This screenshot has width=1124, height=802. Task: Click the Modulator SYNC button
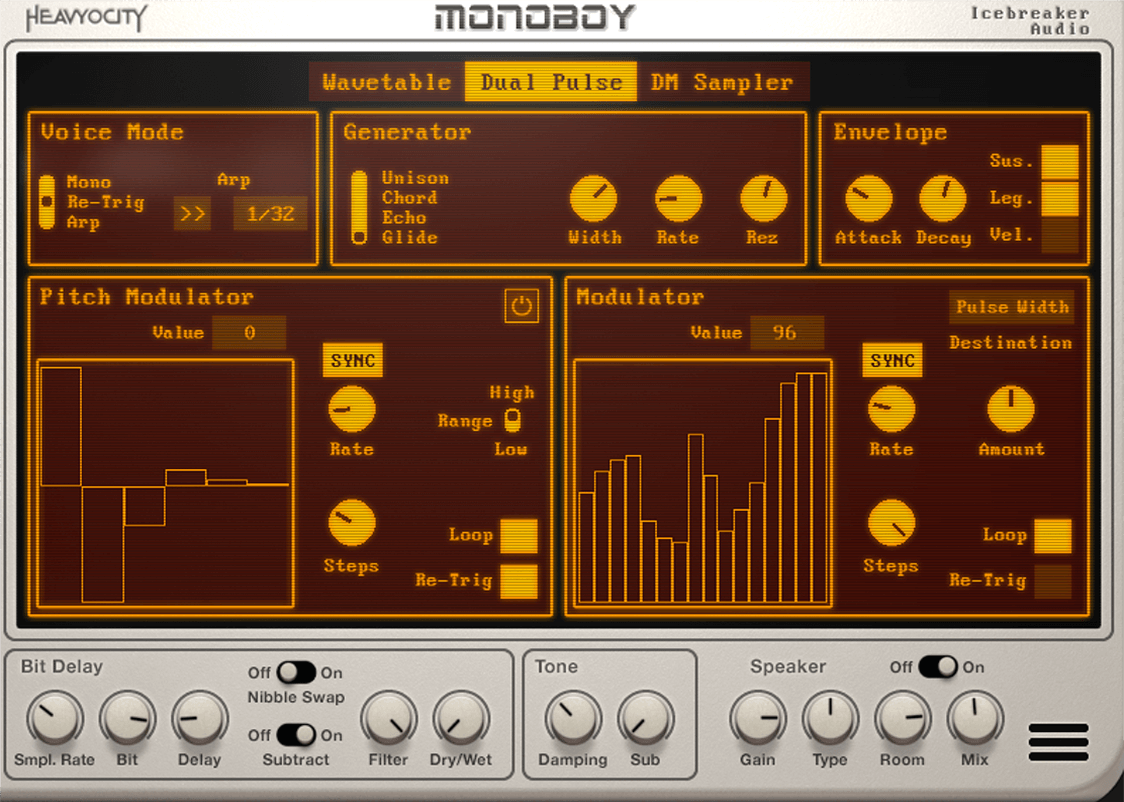click(x=892, y=361)
